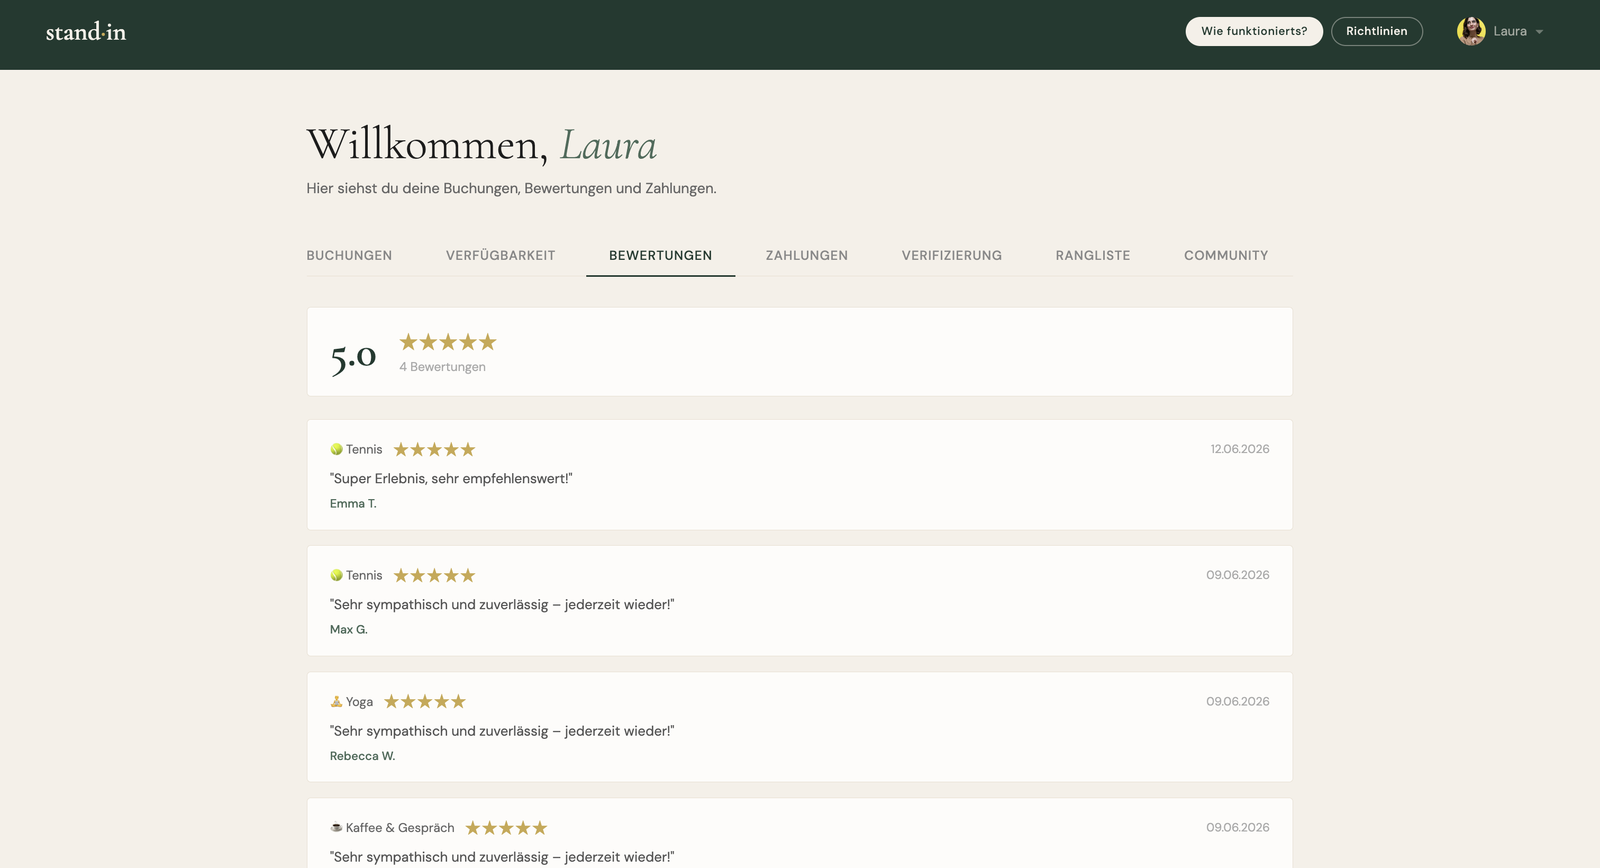This screenshot has height=868, width=1600.
Task: Click the five-star rating beside the 5.0 score
Action: (x=448, y=342)
